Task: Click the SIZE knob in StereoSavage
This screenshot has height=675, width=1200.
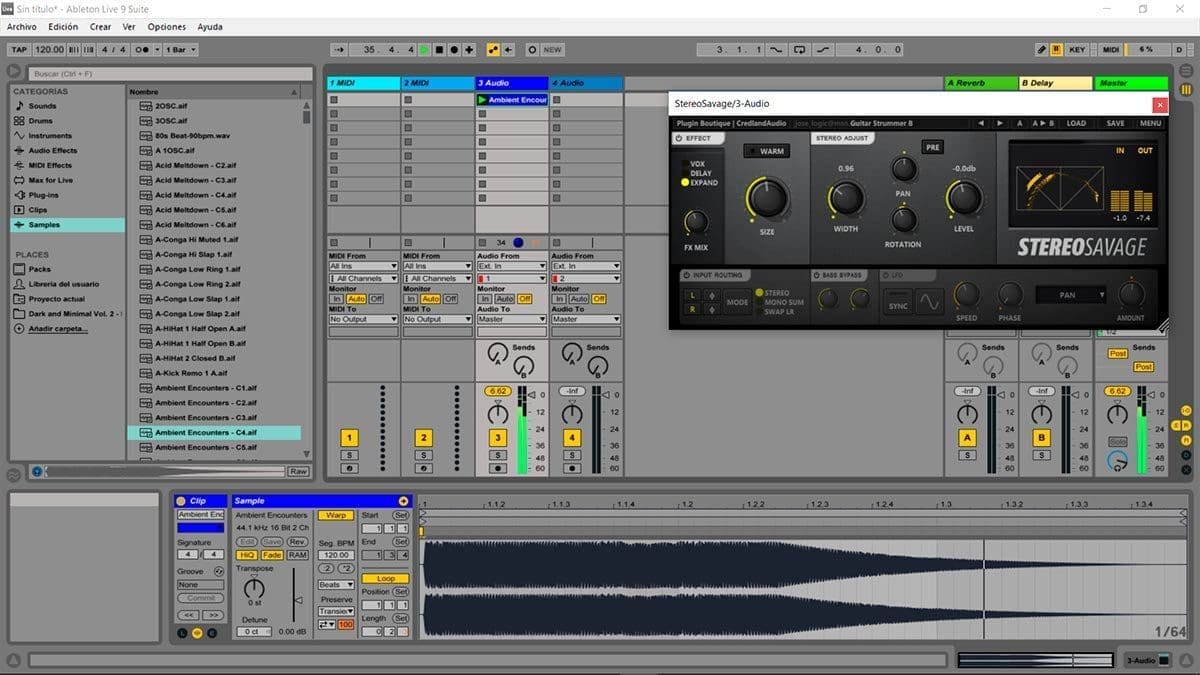Action: [x=767, y=198]
